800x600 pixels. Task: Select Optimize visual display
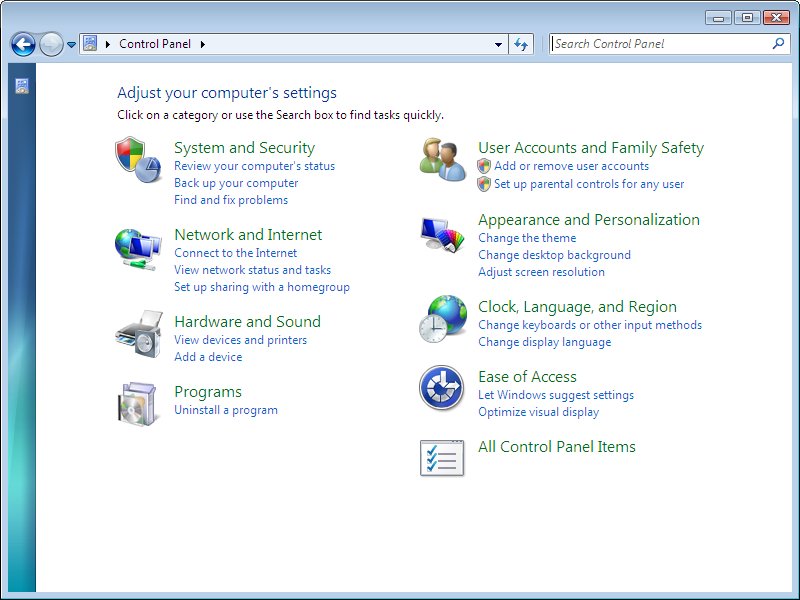click(x=538, y=412)
